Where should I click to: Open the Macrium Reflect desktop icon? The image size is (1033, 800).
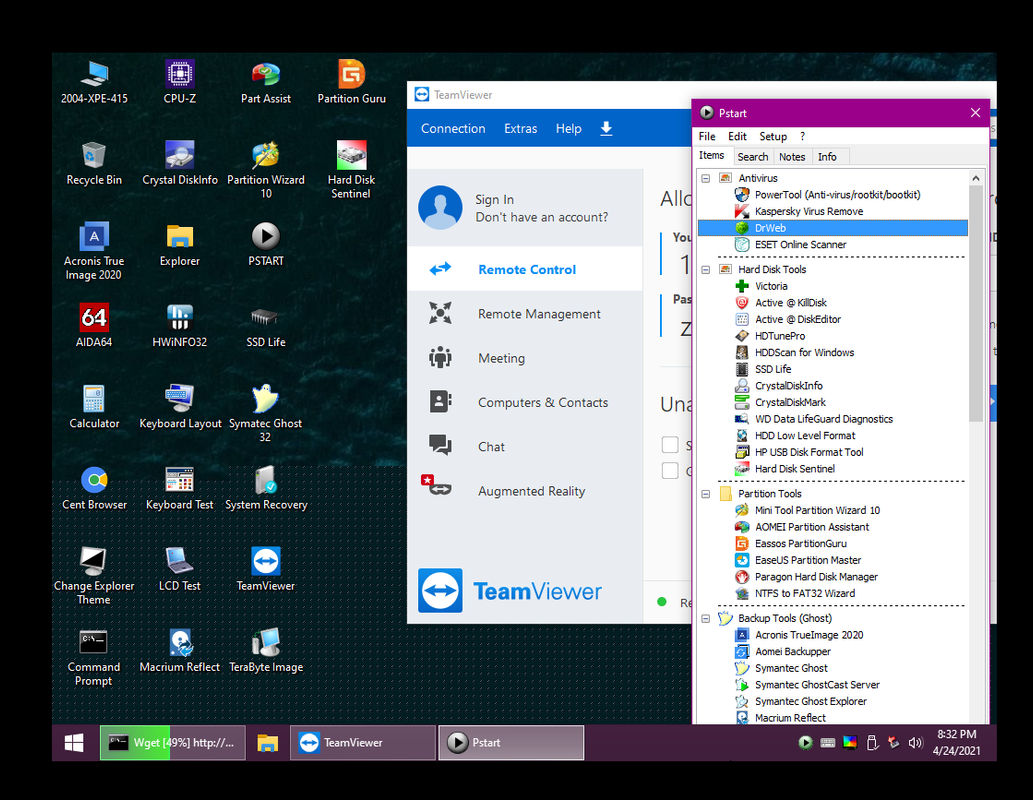180,650
